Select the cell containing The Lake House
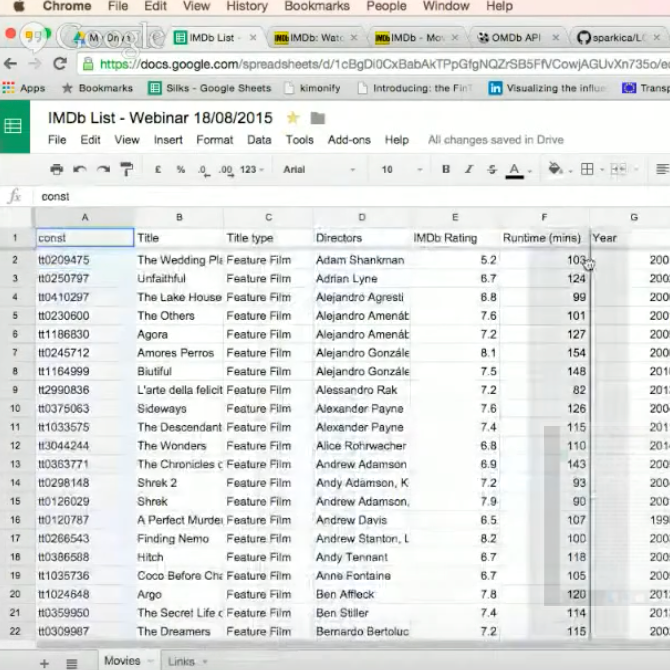Screen dimensions: 670x670 179,297
